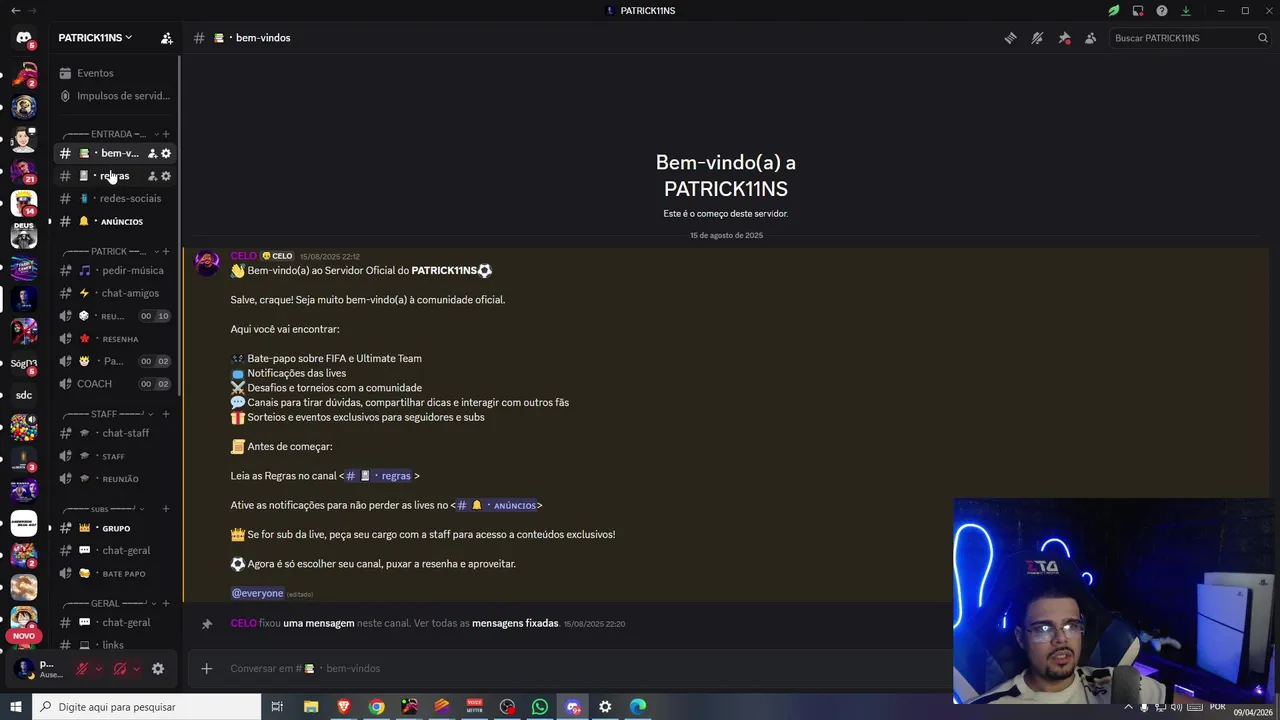The image size is (1280, 720).
Task: Open pinned messages icon in header
Action: tap(1064, 38)
